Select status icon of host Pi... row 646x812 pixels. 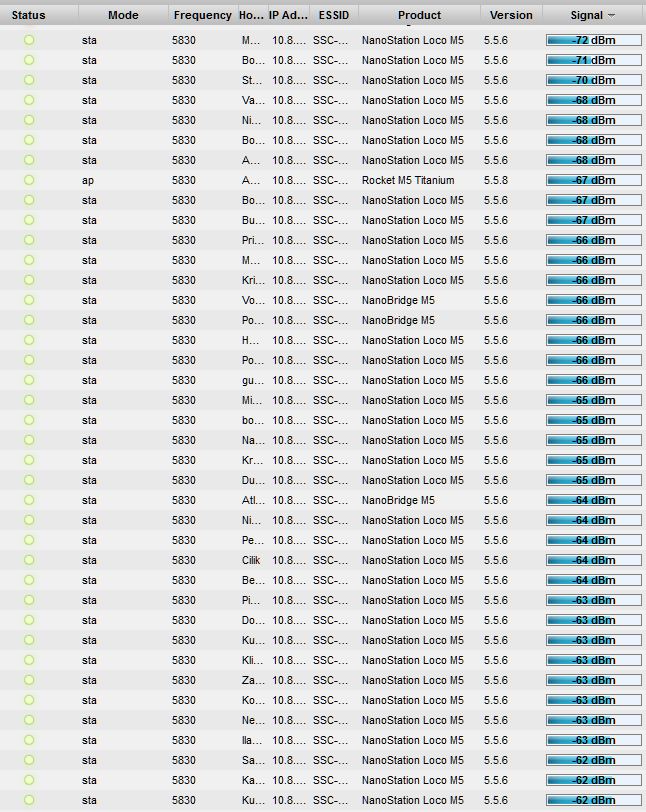point(29,600)
